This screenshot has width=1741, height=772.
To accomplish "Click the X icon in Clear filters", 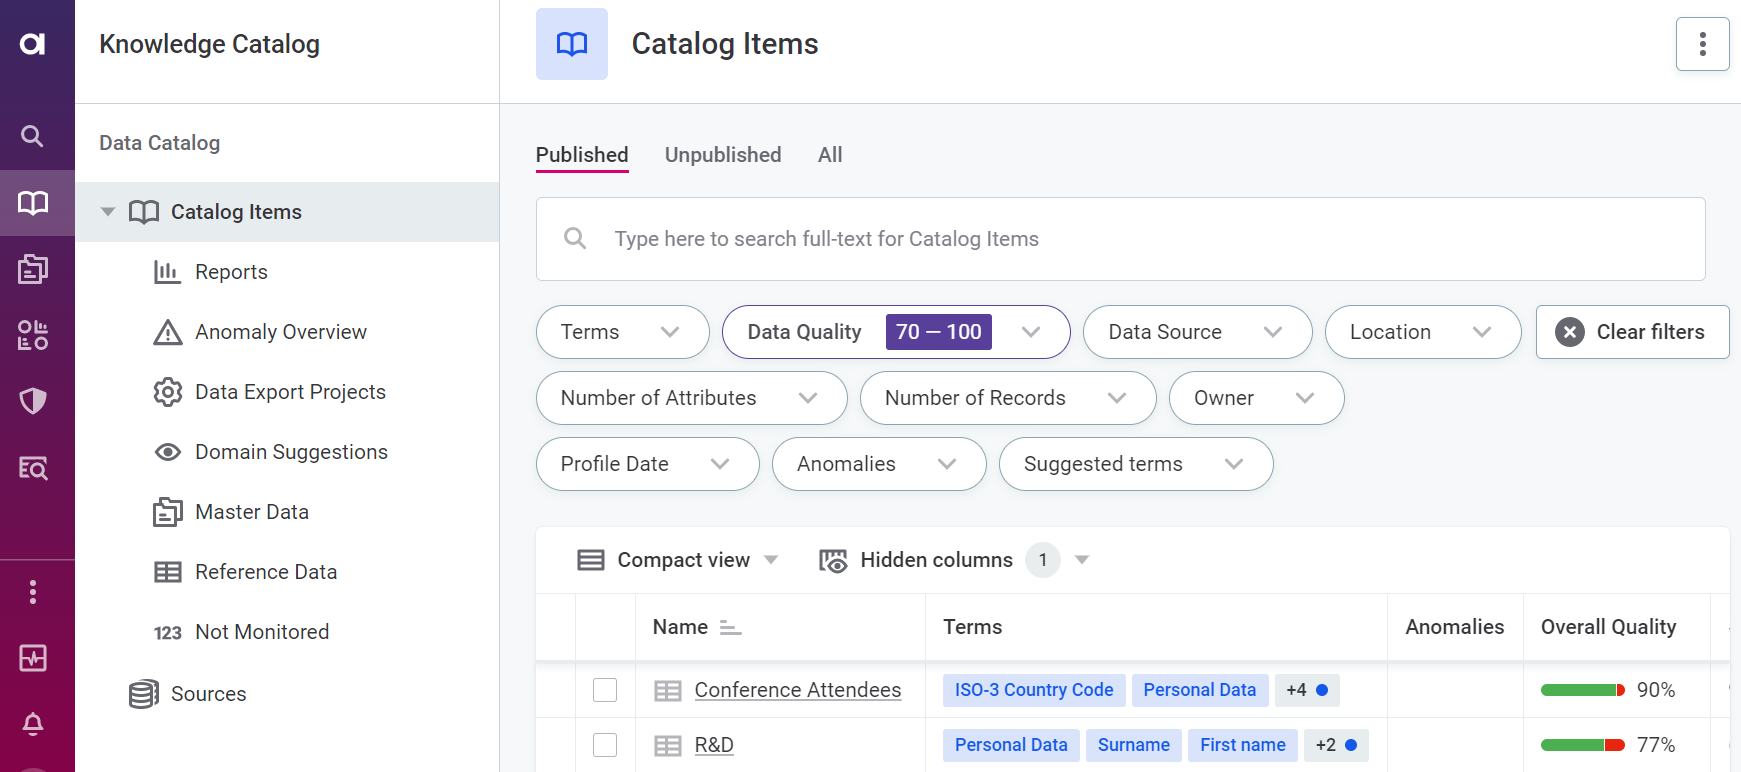I will [x=1570, y=332].
